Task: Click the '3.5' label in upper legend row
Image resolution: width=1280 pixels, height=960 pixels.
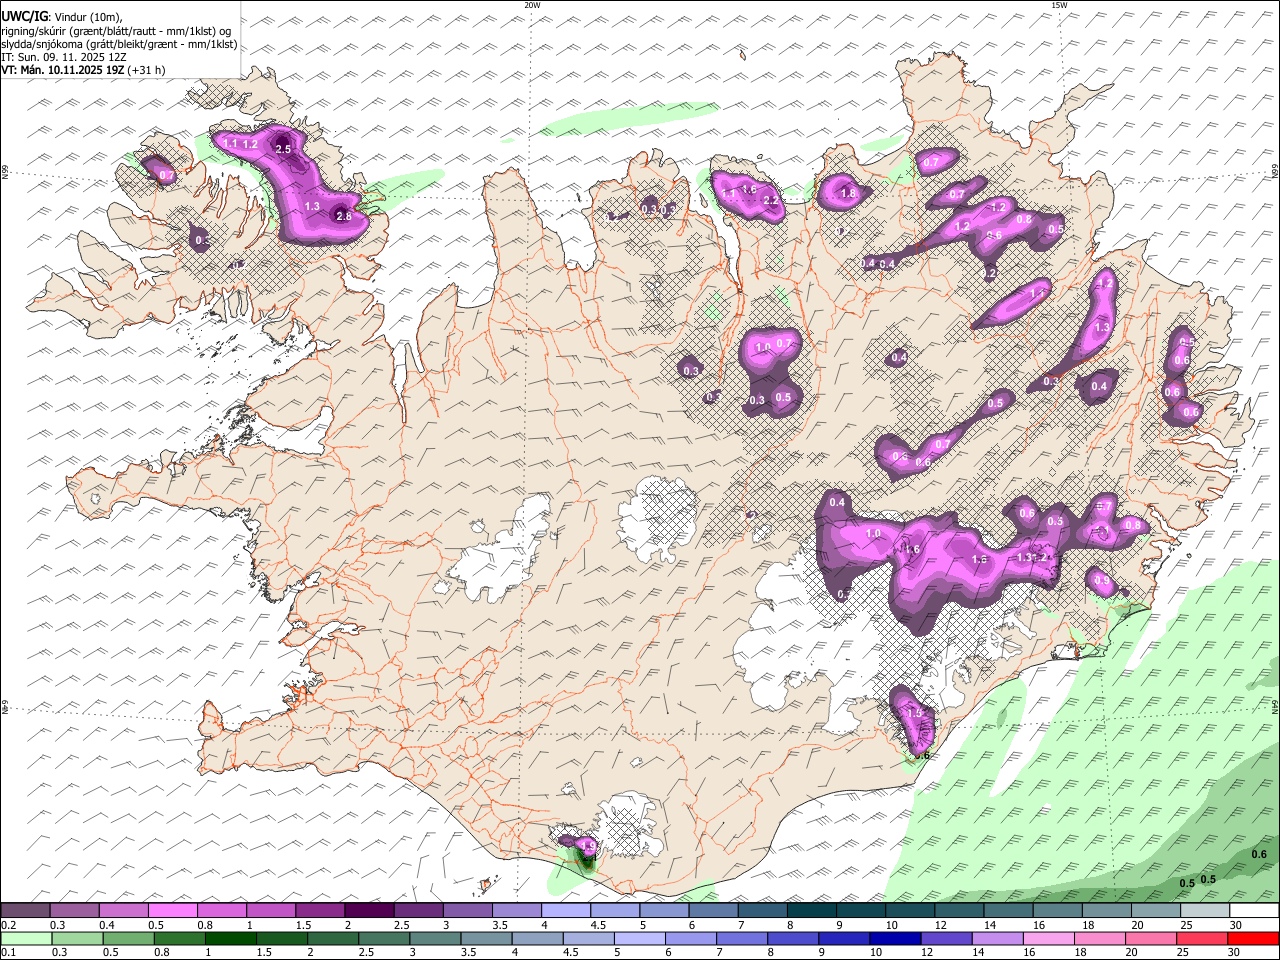Action: [x=499, y=925]
